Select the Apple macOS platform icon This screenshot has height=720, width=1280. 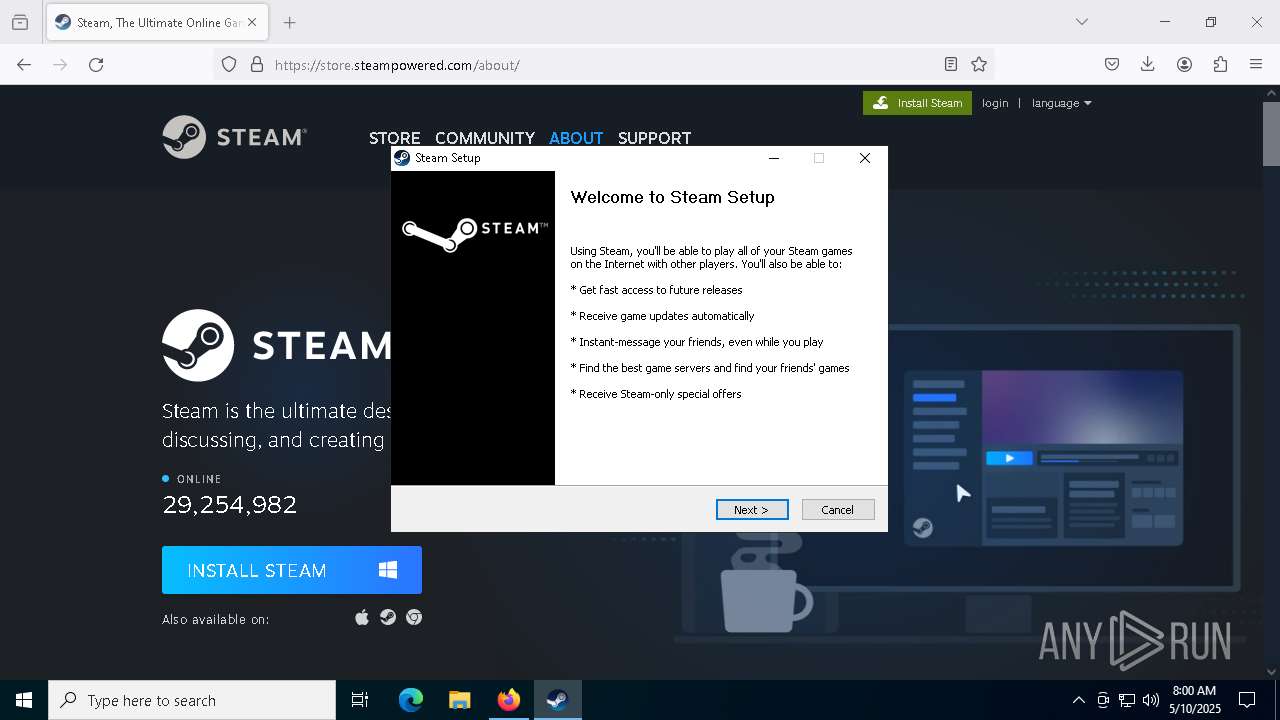point(362,618)
